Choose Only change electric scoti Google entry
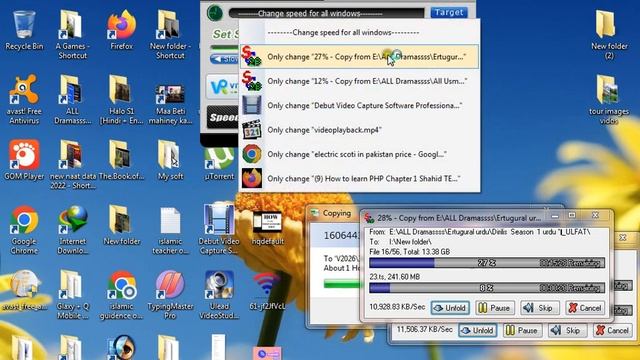The height and width of the screenshot is (360, 640). pos(360,154)
